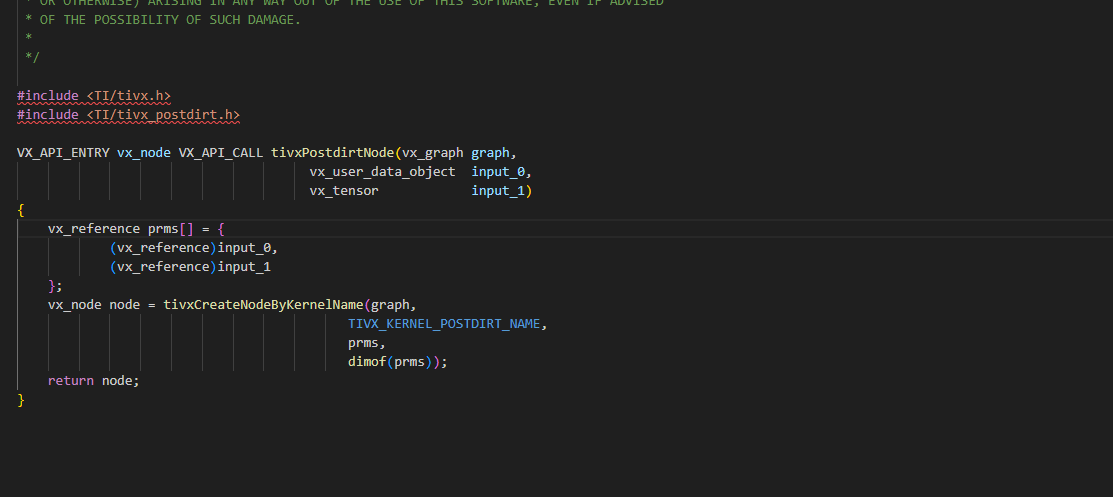Select the VX_API_CALL macro

(221, 153)
